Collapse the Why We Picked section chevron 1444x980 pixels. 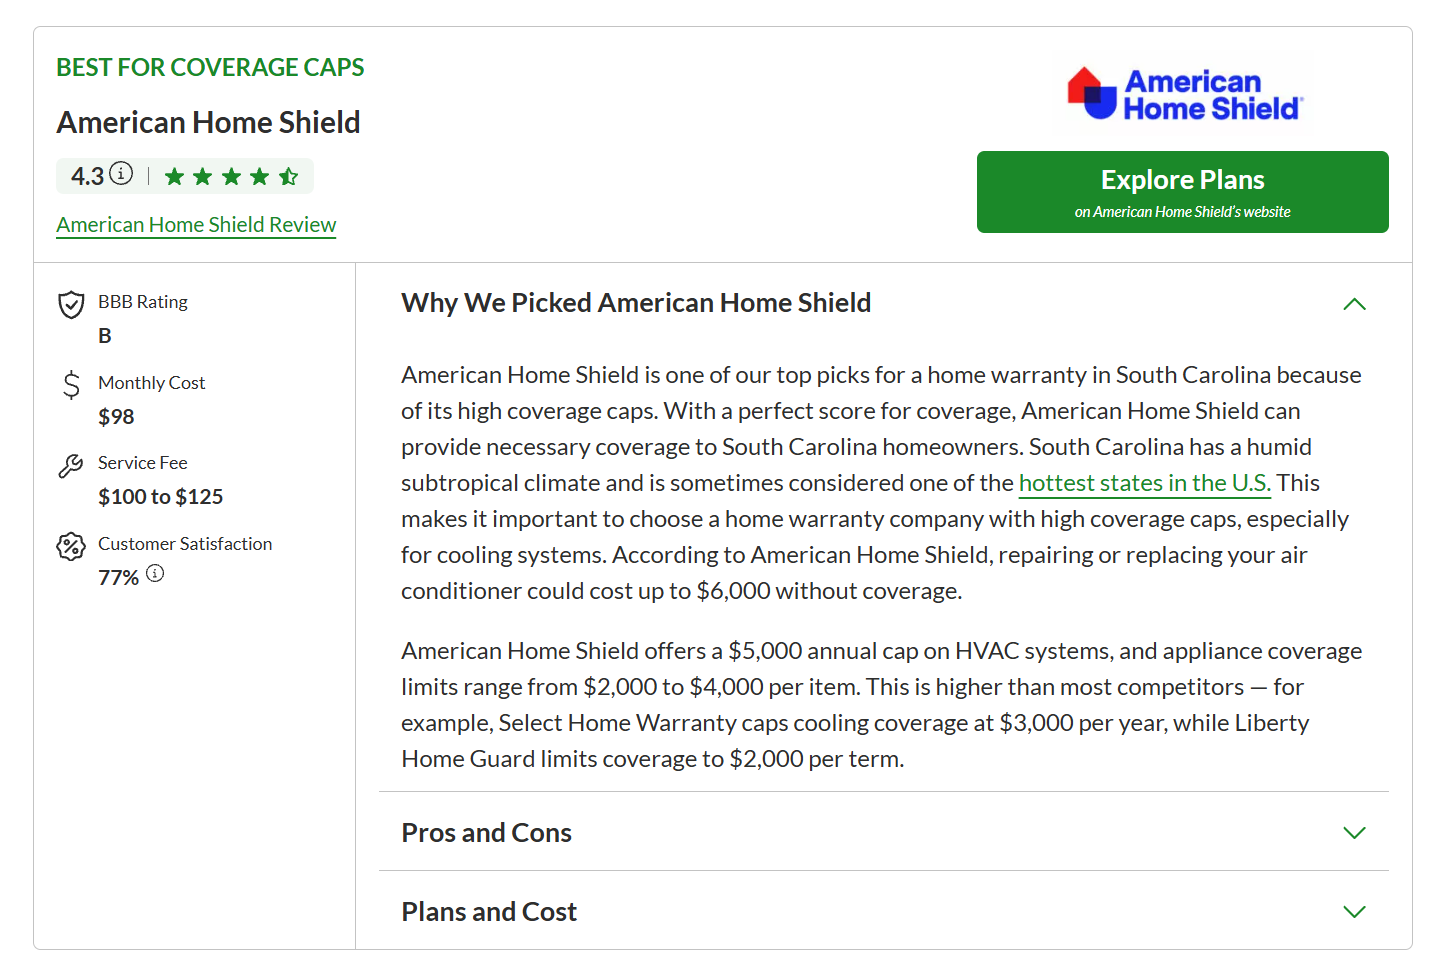1354,304
